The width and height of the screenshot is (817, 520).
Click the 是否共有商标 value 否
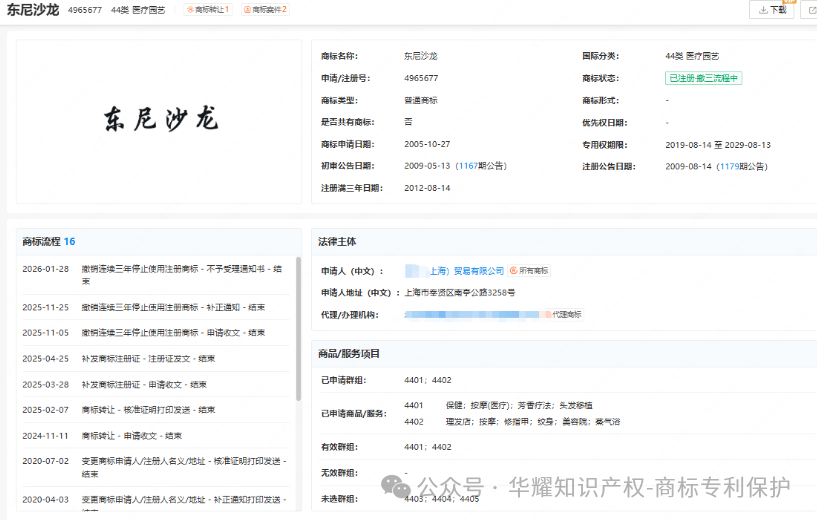408,121
